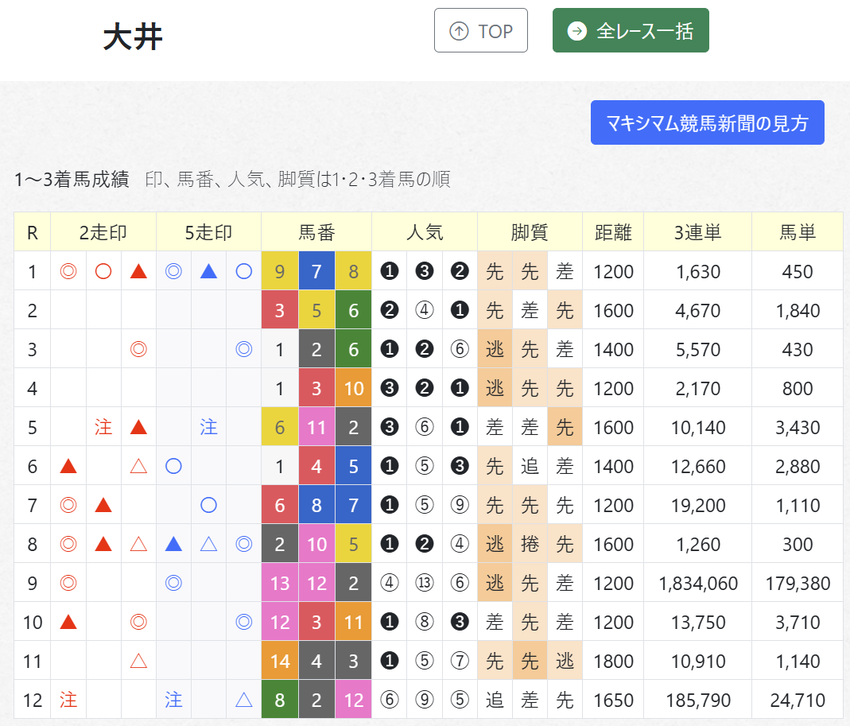Open 全レース一括 green button
Viewport: 850px width, 726px height.
(630, 30)
